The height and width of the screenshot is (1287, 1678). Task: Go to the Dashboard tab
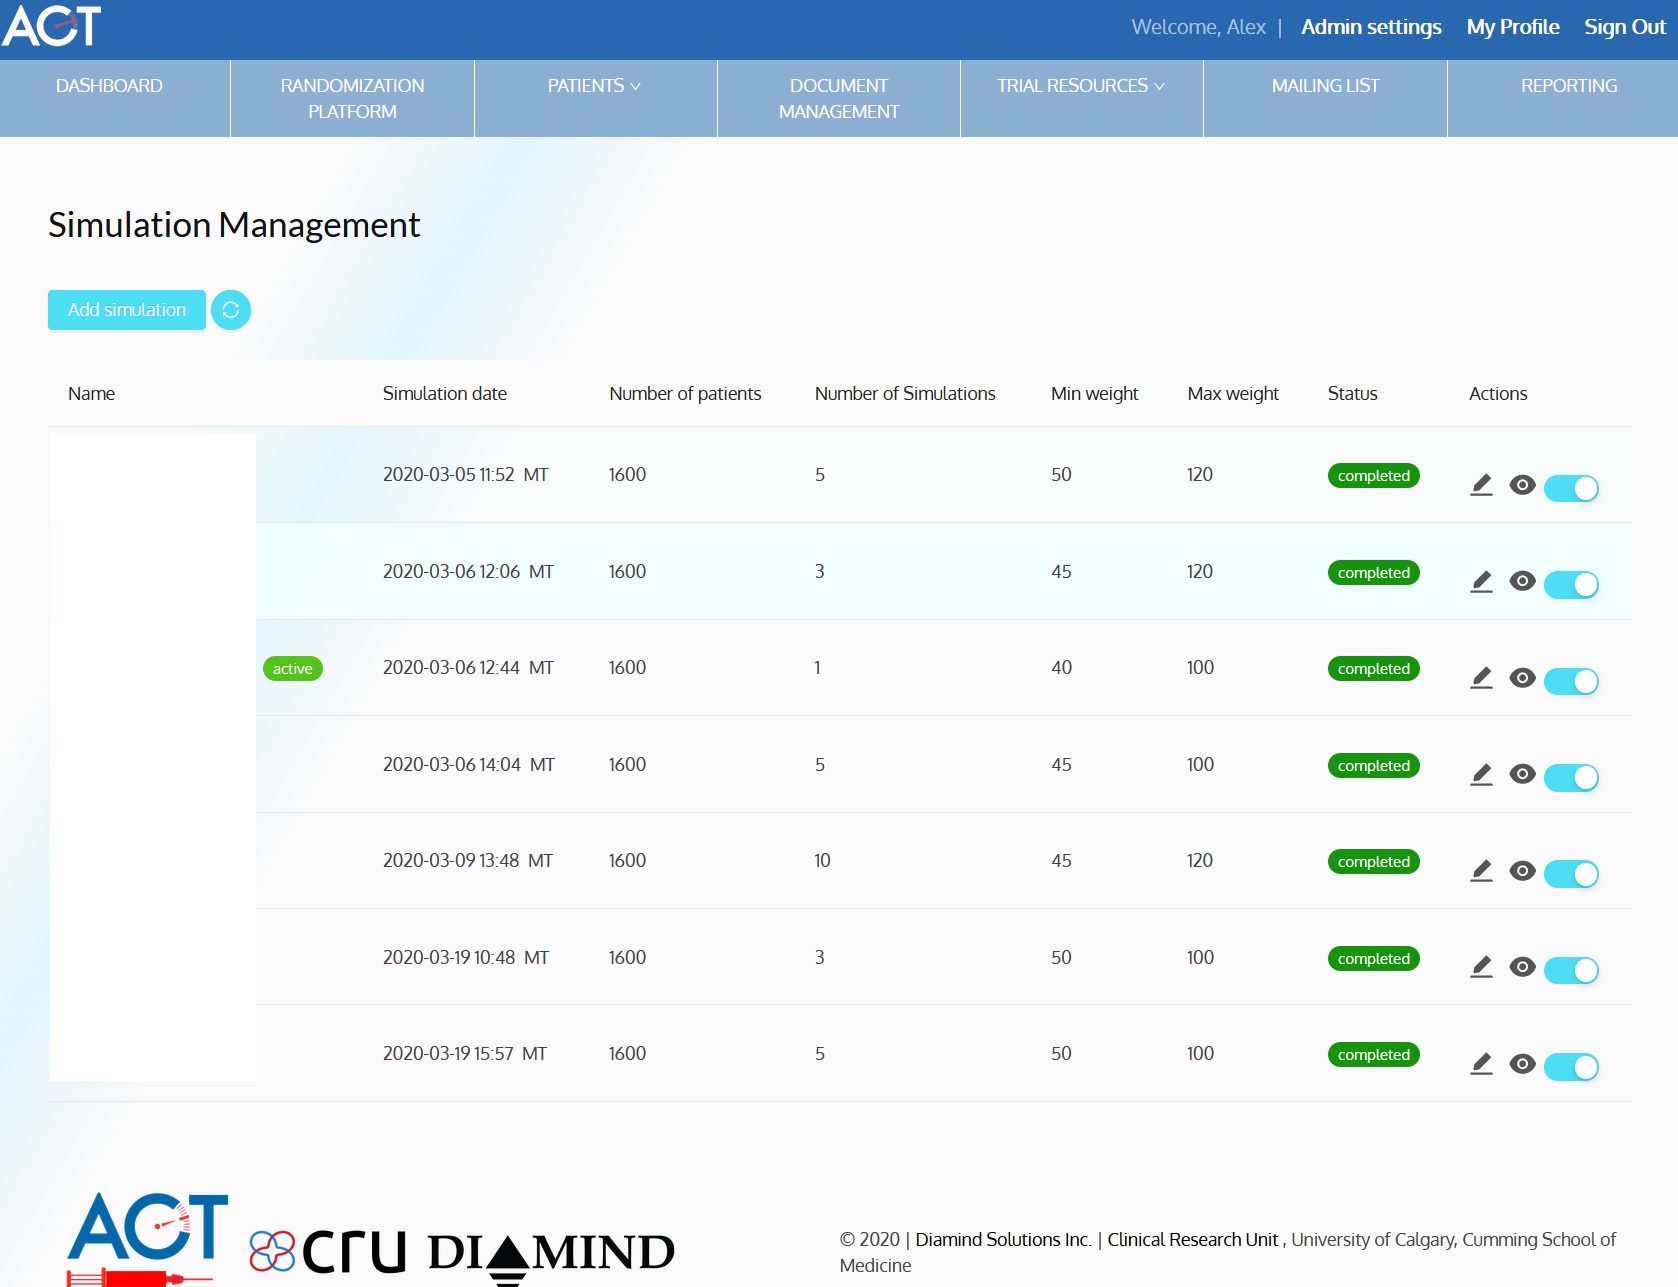pyautogui.click(x=109, y=86)
